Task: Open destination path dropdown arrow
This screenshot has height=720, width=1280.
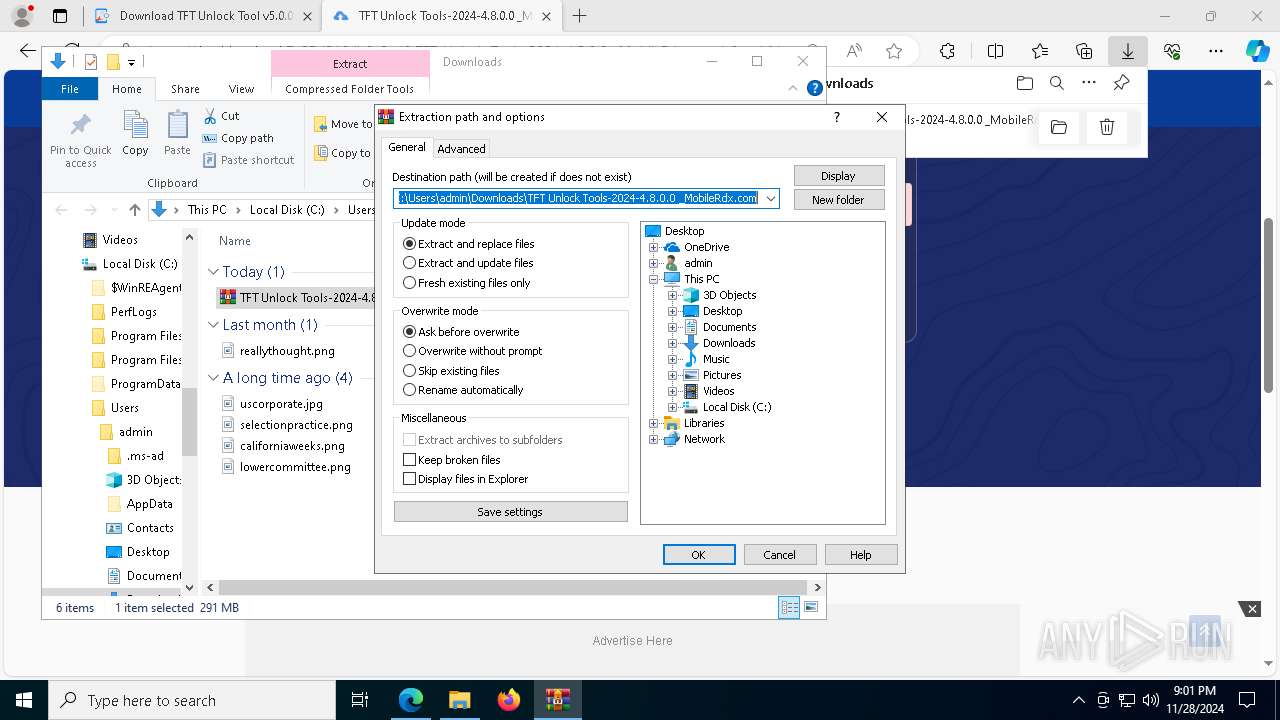Action: click(770, 198)
